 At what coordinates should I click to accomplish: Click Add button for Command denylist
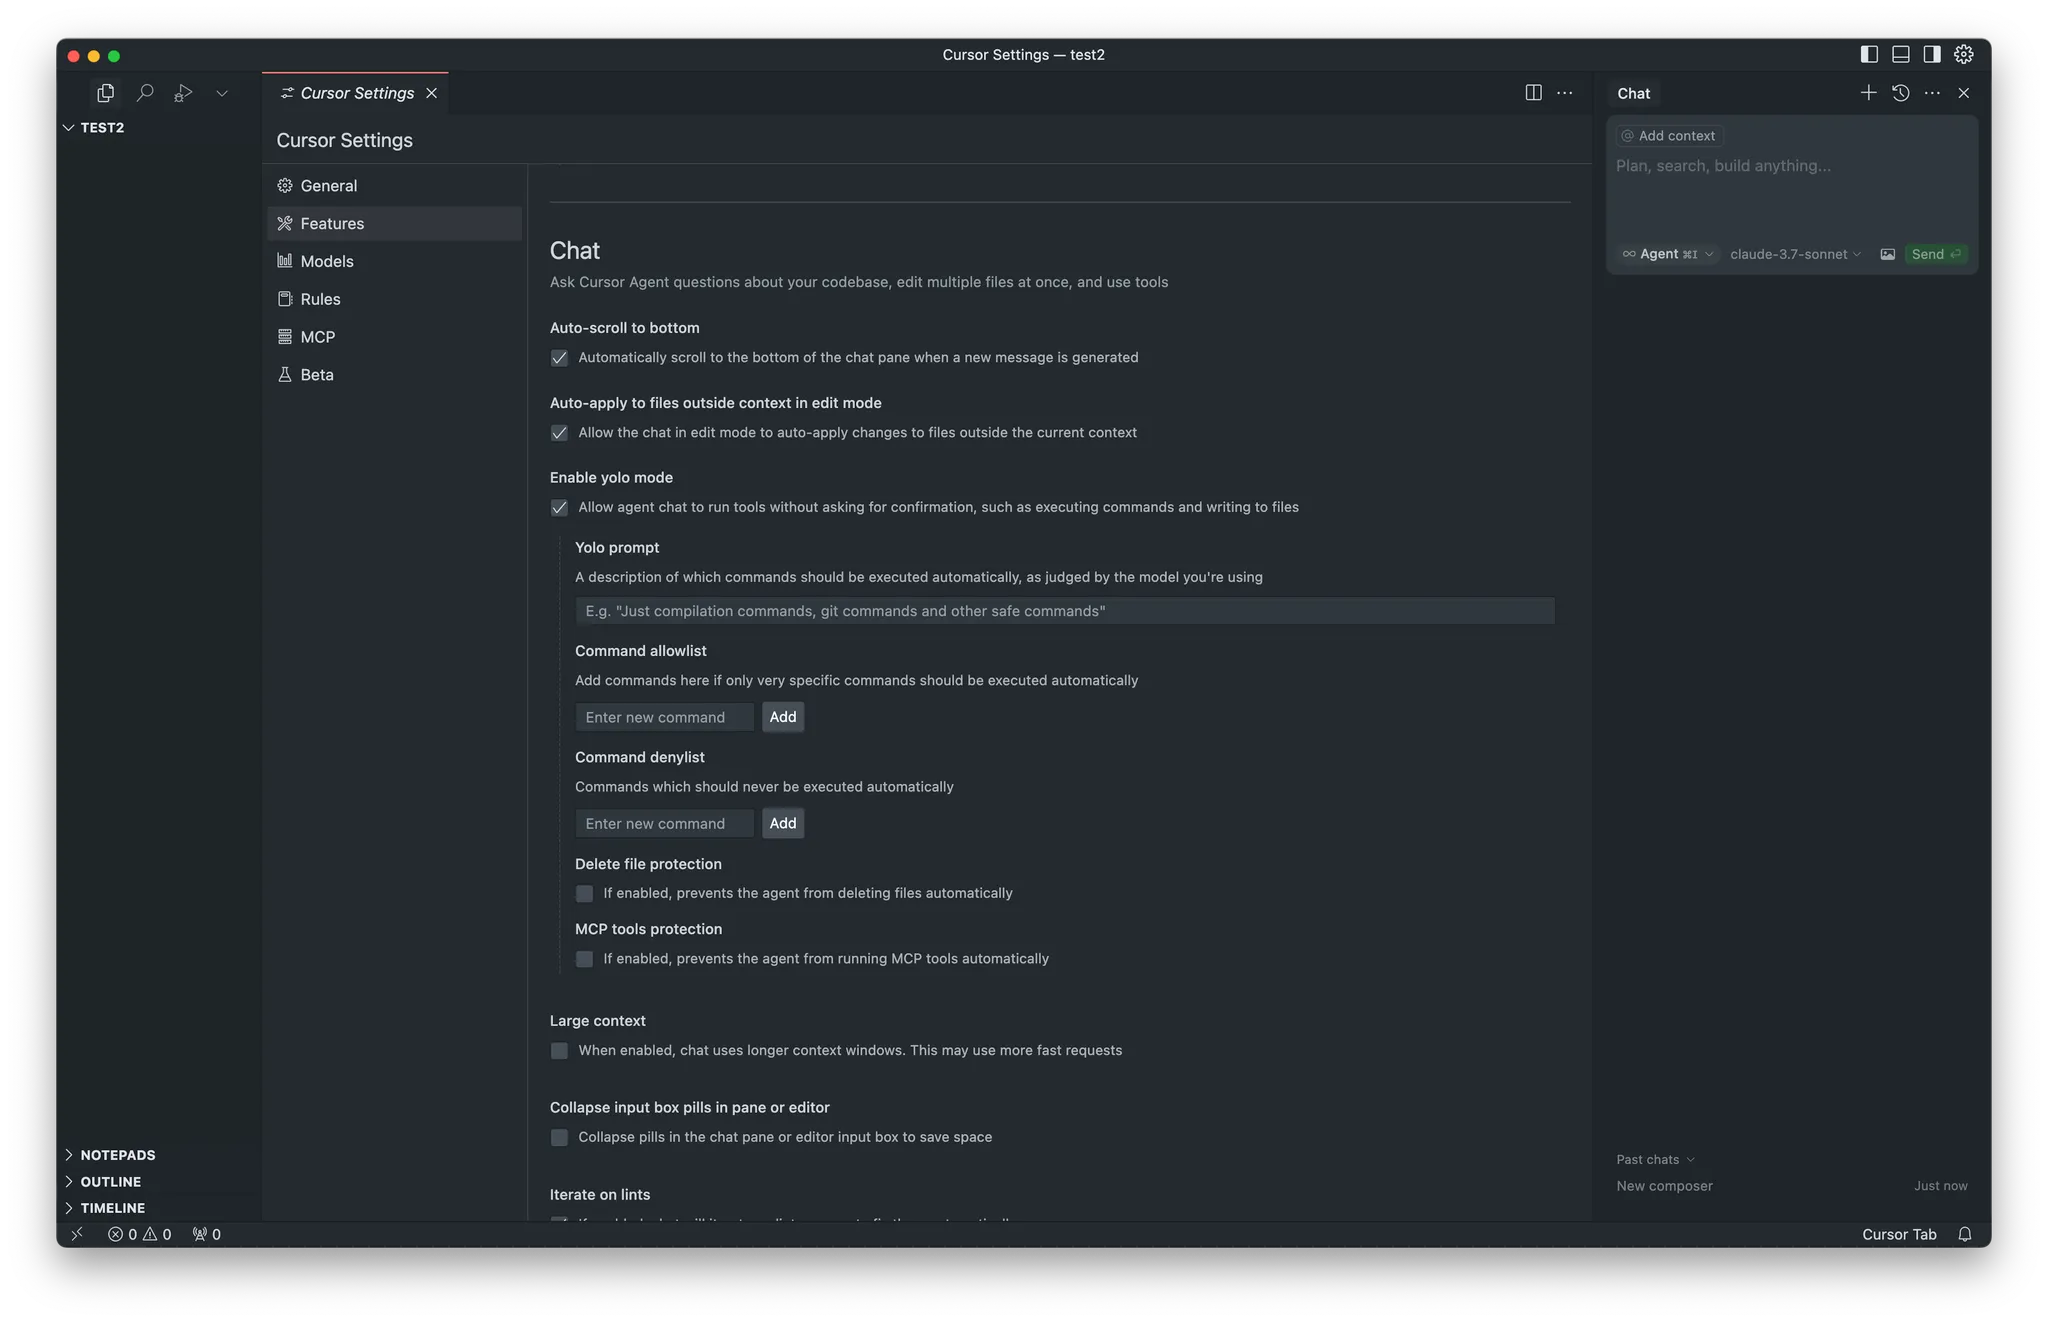(x=783, y=824)
